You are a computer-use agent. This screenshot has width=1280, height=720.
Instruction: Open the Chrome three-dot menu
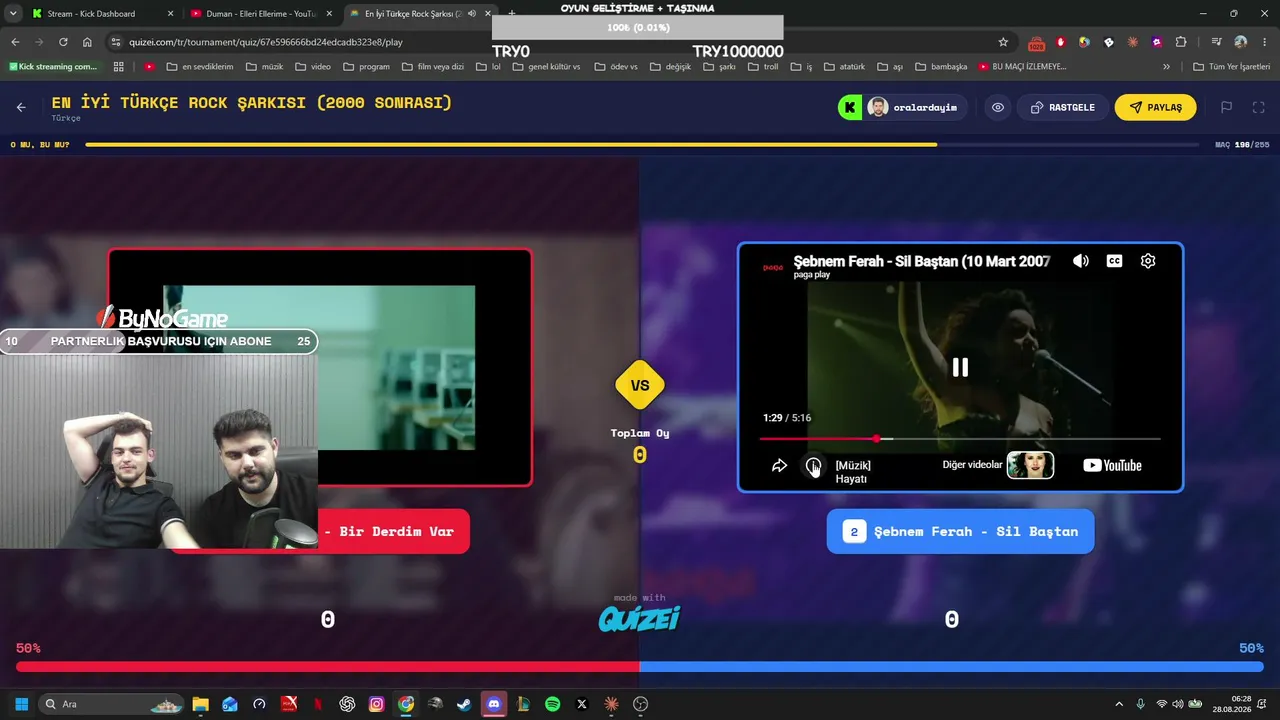[1264, 42]
